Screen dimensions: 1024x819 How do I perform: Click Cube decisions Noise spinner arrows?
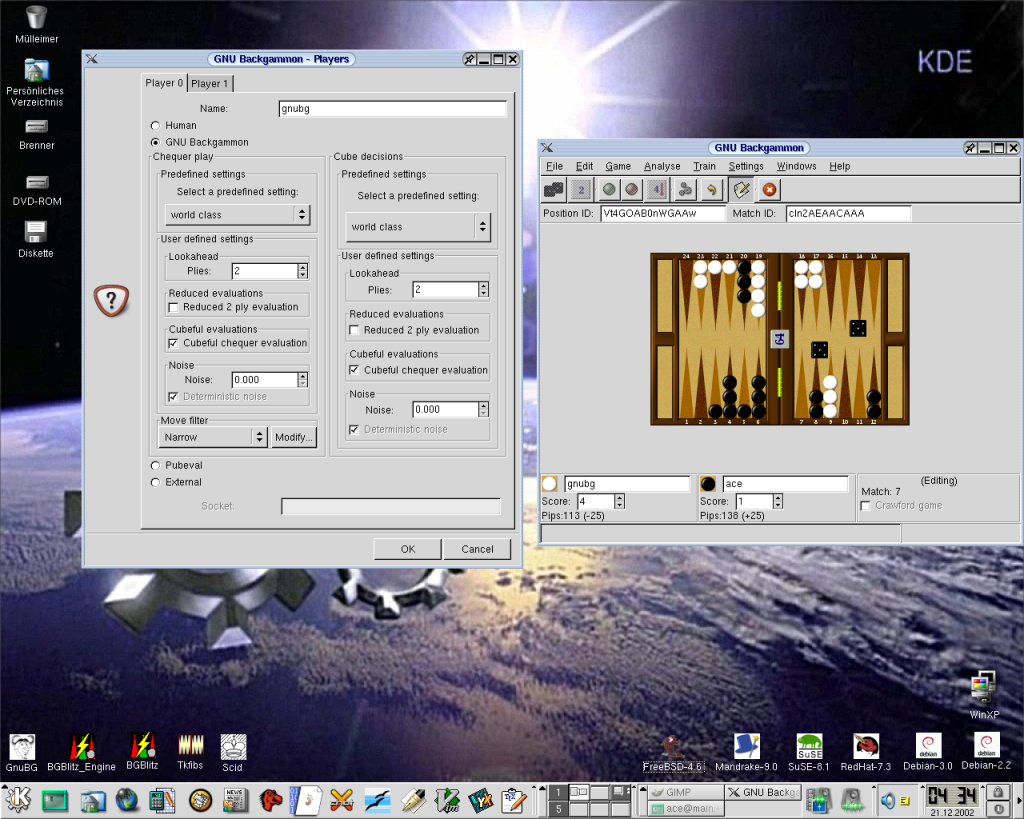point(483,410)
